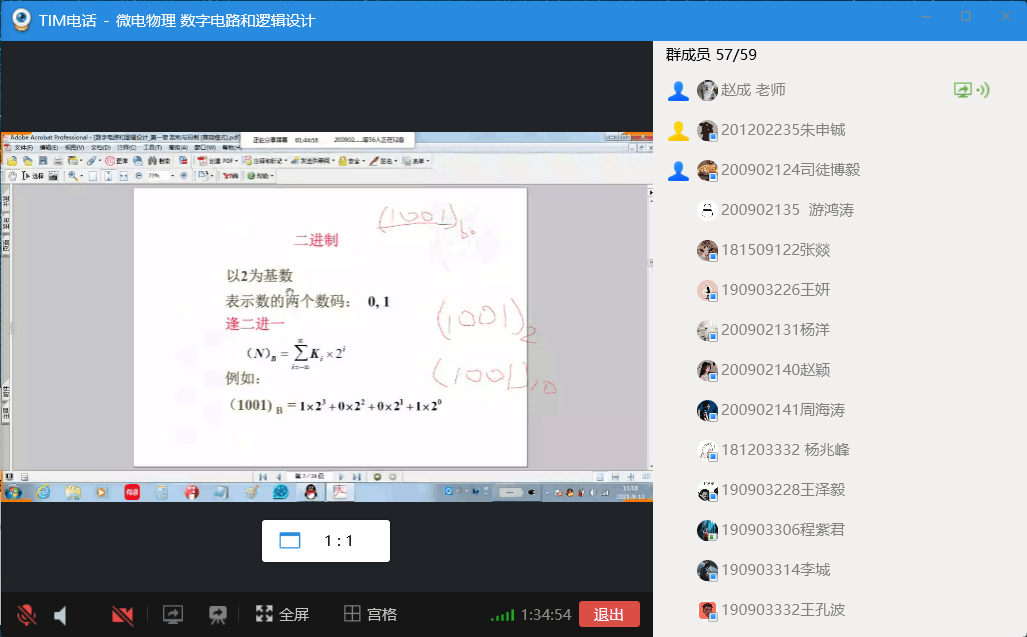Enter full screen with 全屏 button
The image size is (1027, 637).
[x=282, y=614]
